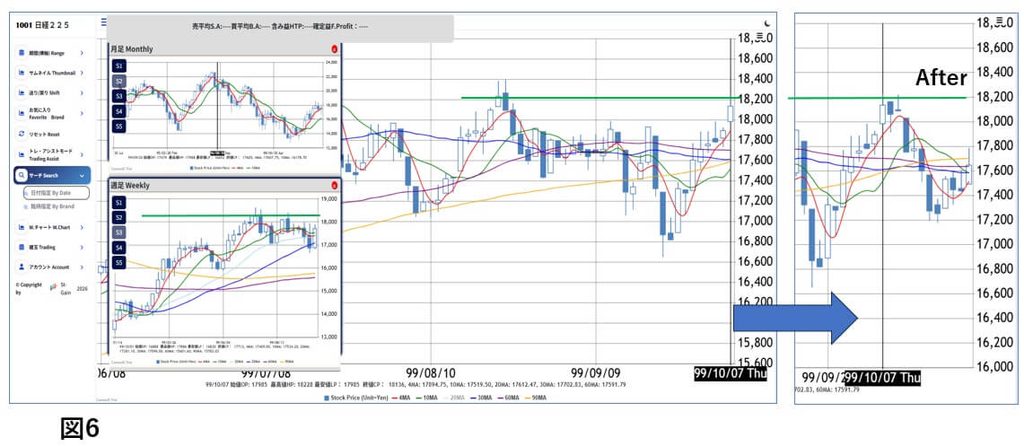This screenshot has width=1024, height=446.
Task: Select S2 in the Monthly chart panel
Action: tap(119, 82)
